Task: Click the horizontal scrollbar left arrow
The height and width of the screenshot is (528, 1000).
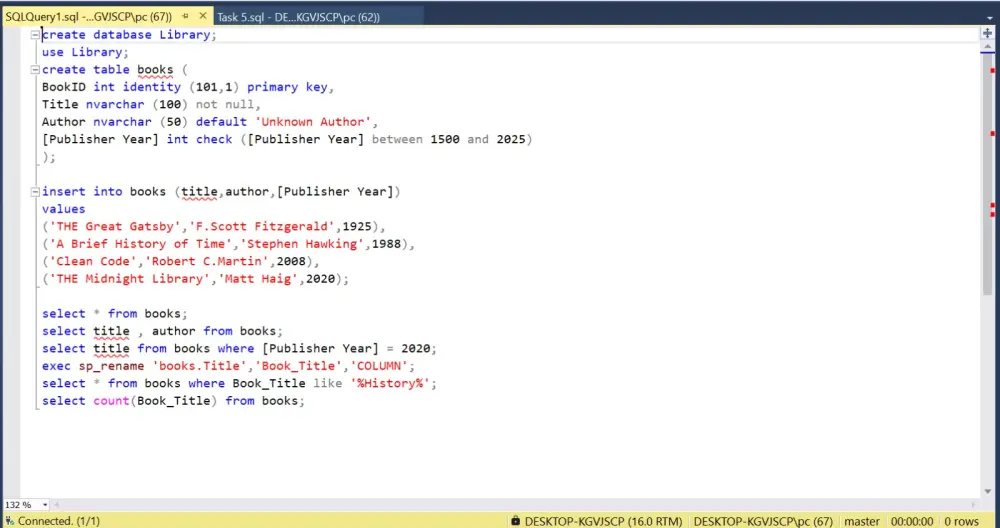Action: click(56, 504)
